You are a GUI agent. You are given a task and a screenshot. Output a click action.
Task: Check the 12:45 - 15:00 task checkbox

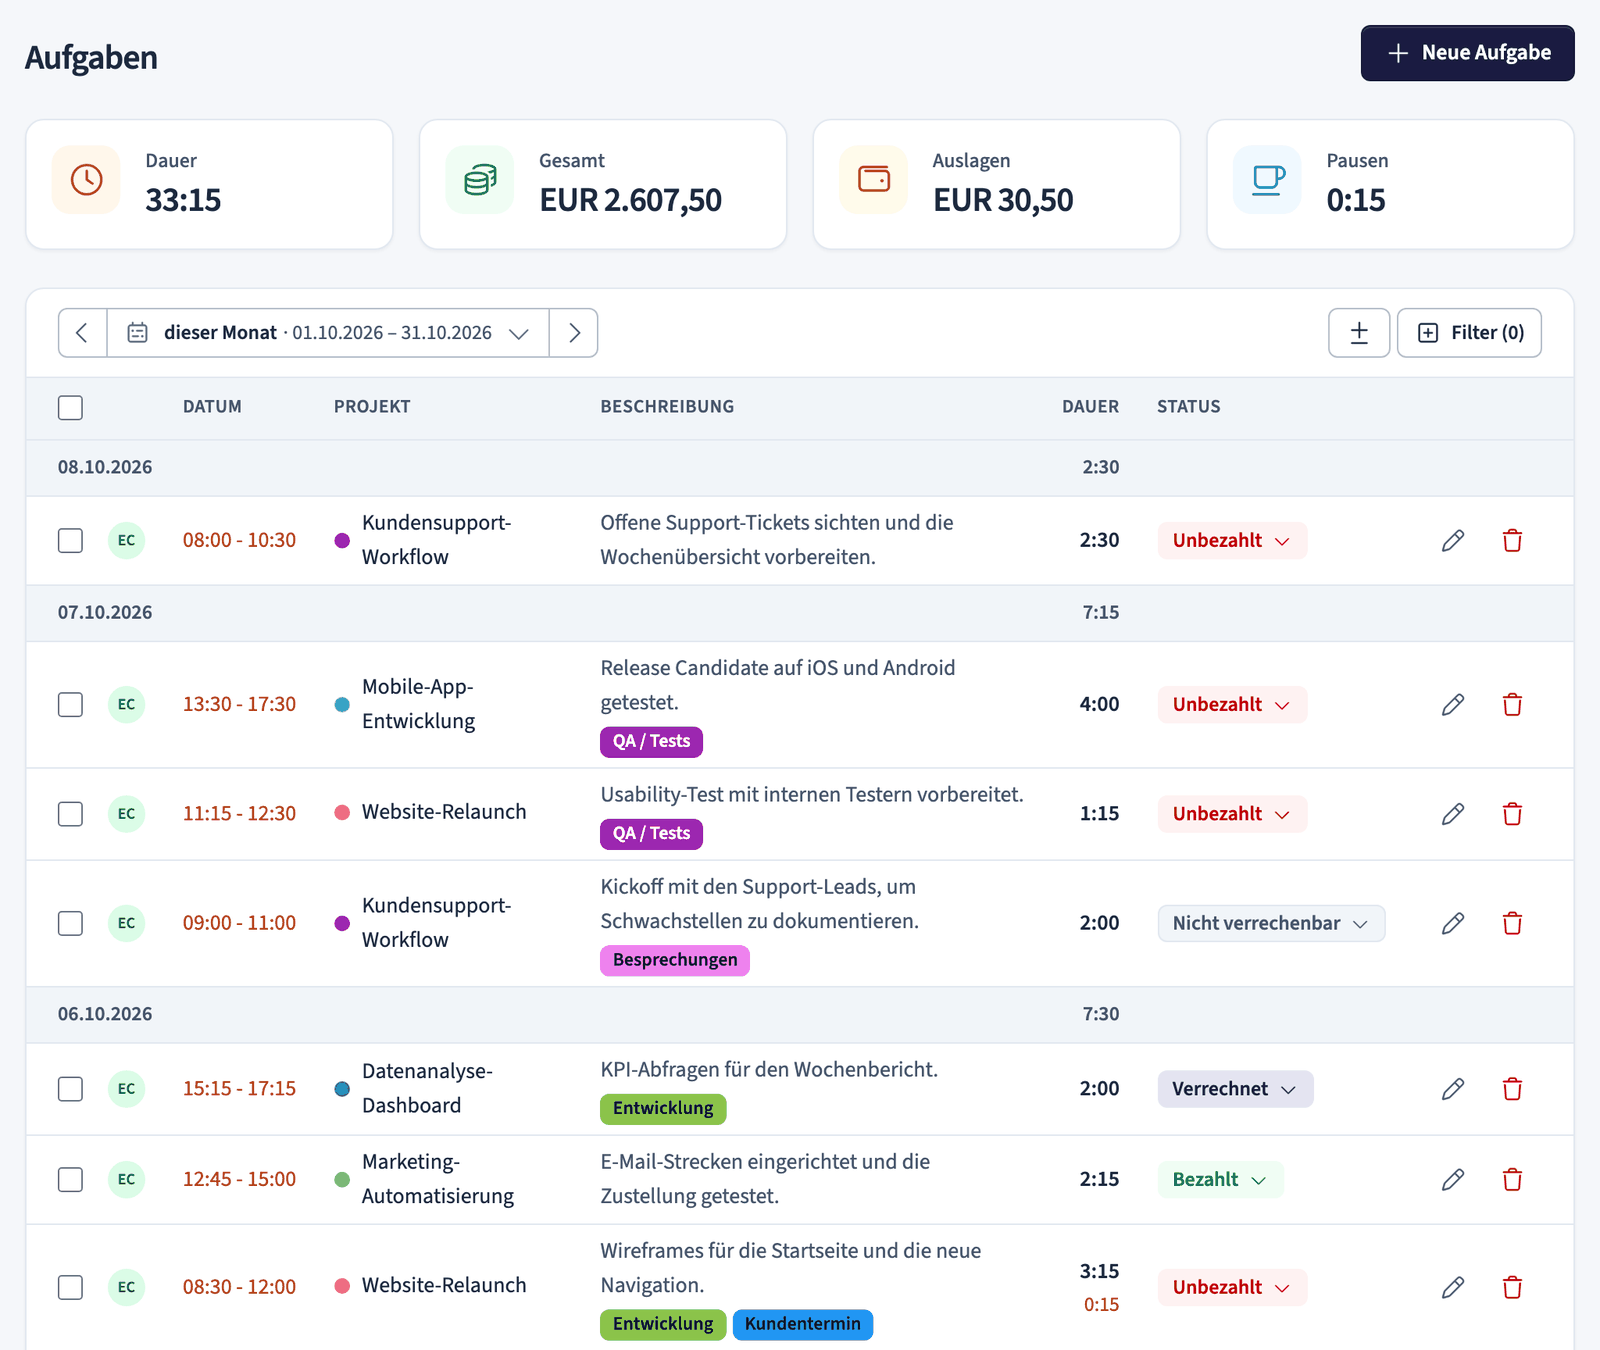[x=70, y=1180]
